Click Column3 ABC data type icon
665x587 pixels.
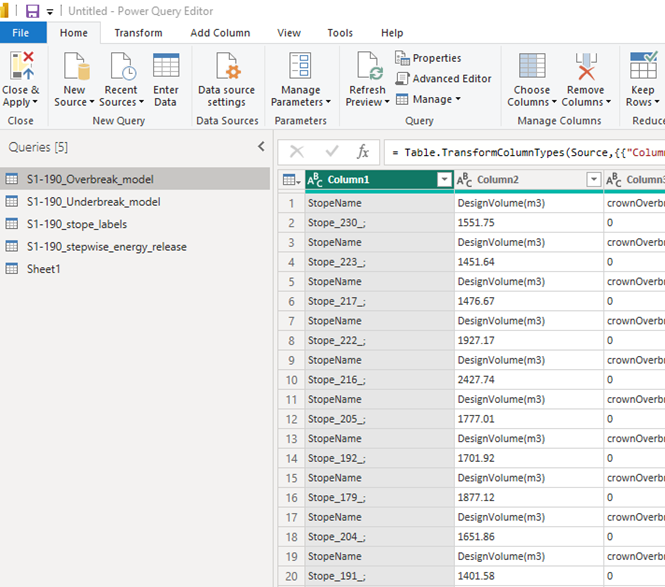click(x=614, y=180)
